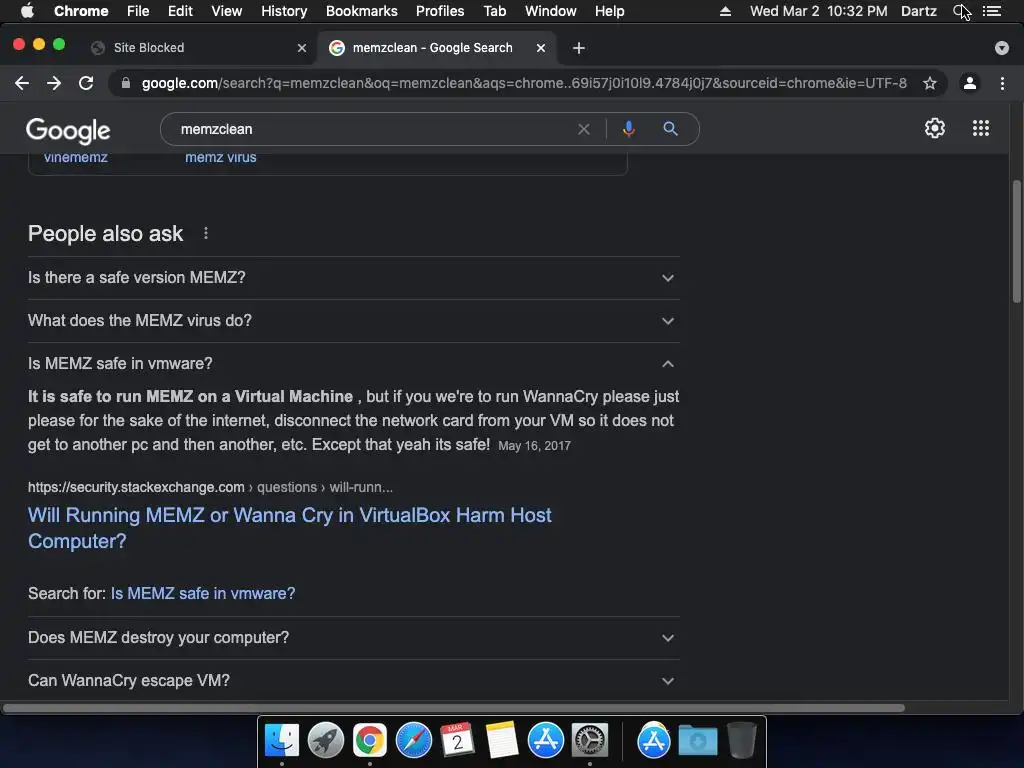Open the Chrome menu in menu bar

pos(81,11)
